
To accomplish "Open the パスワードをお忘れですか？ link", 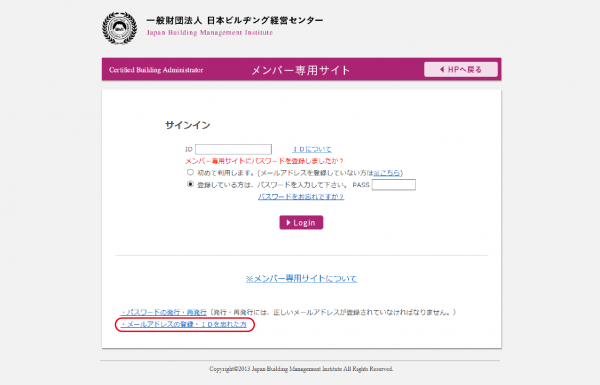I will tap(301, 197).
